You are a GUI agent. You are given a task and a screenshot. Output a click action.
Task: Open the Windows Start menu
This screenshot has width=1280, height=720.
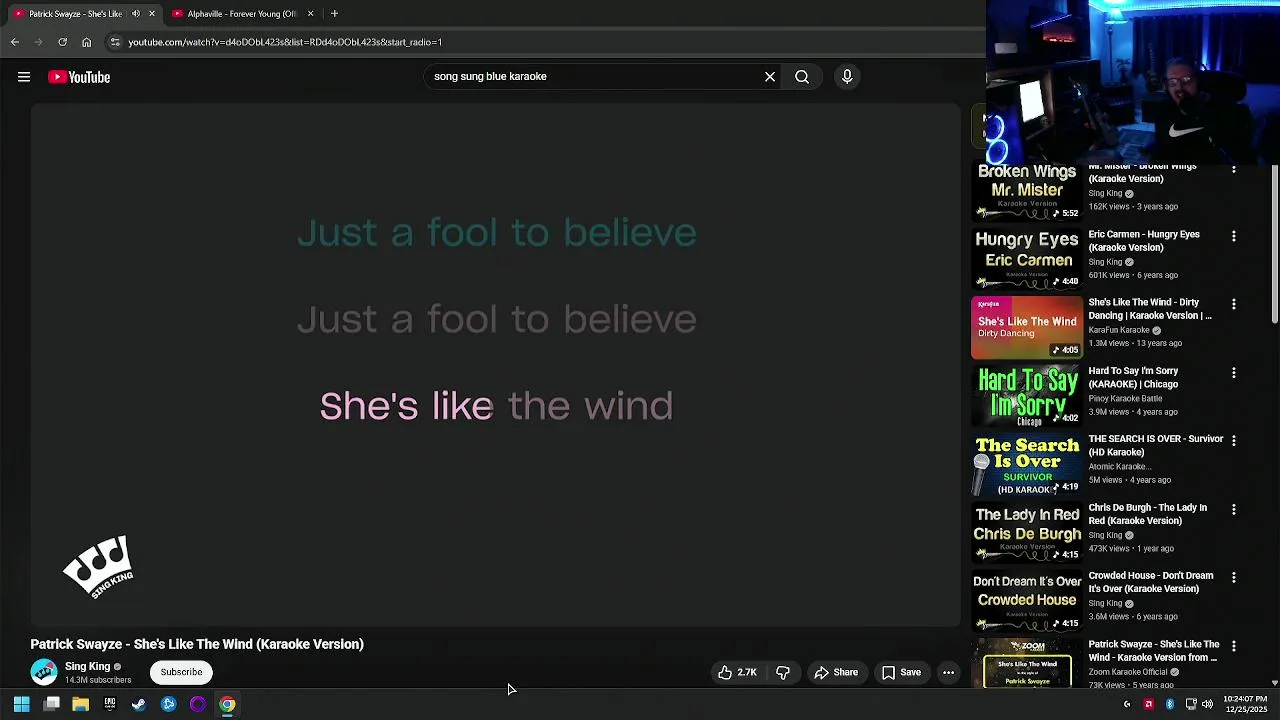21,704
